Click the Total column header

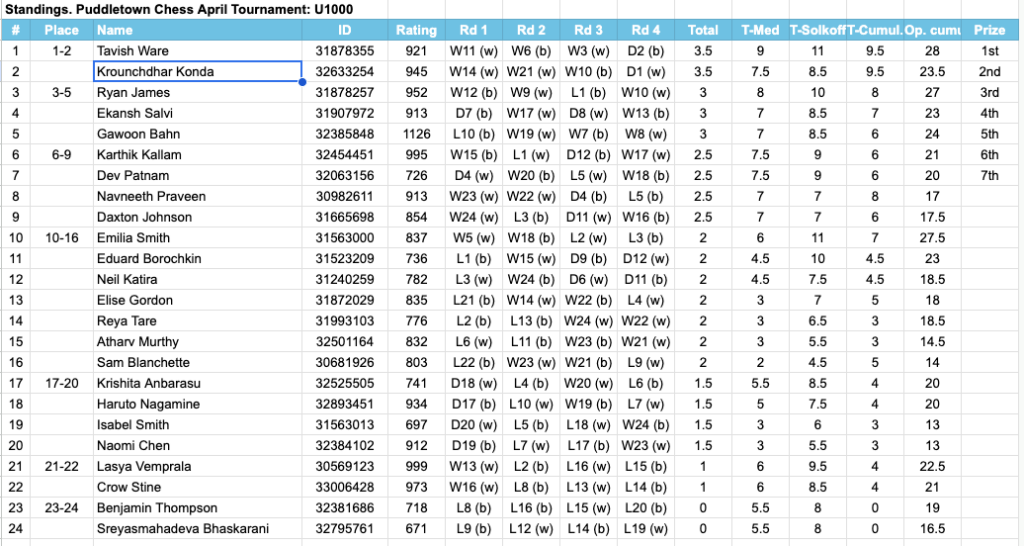(703, 30)
